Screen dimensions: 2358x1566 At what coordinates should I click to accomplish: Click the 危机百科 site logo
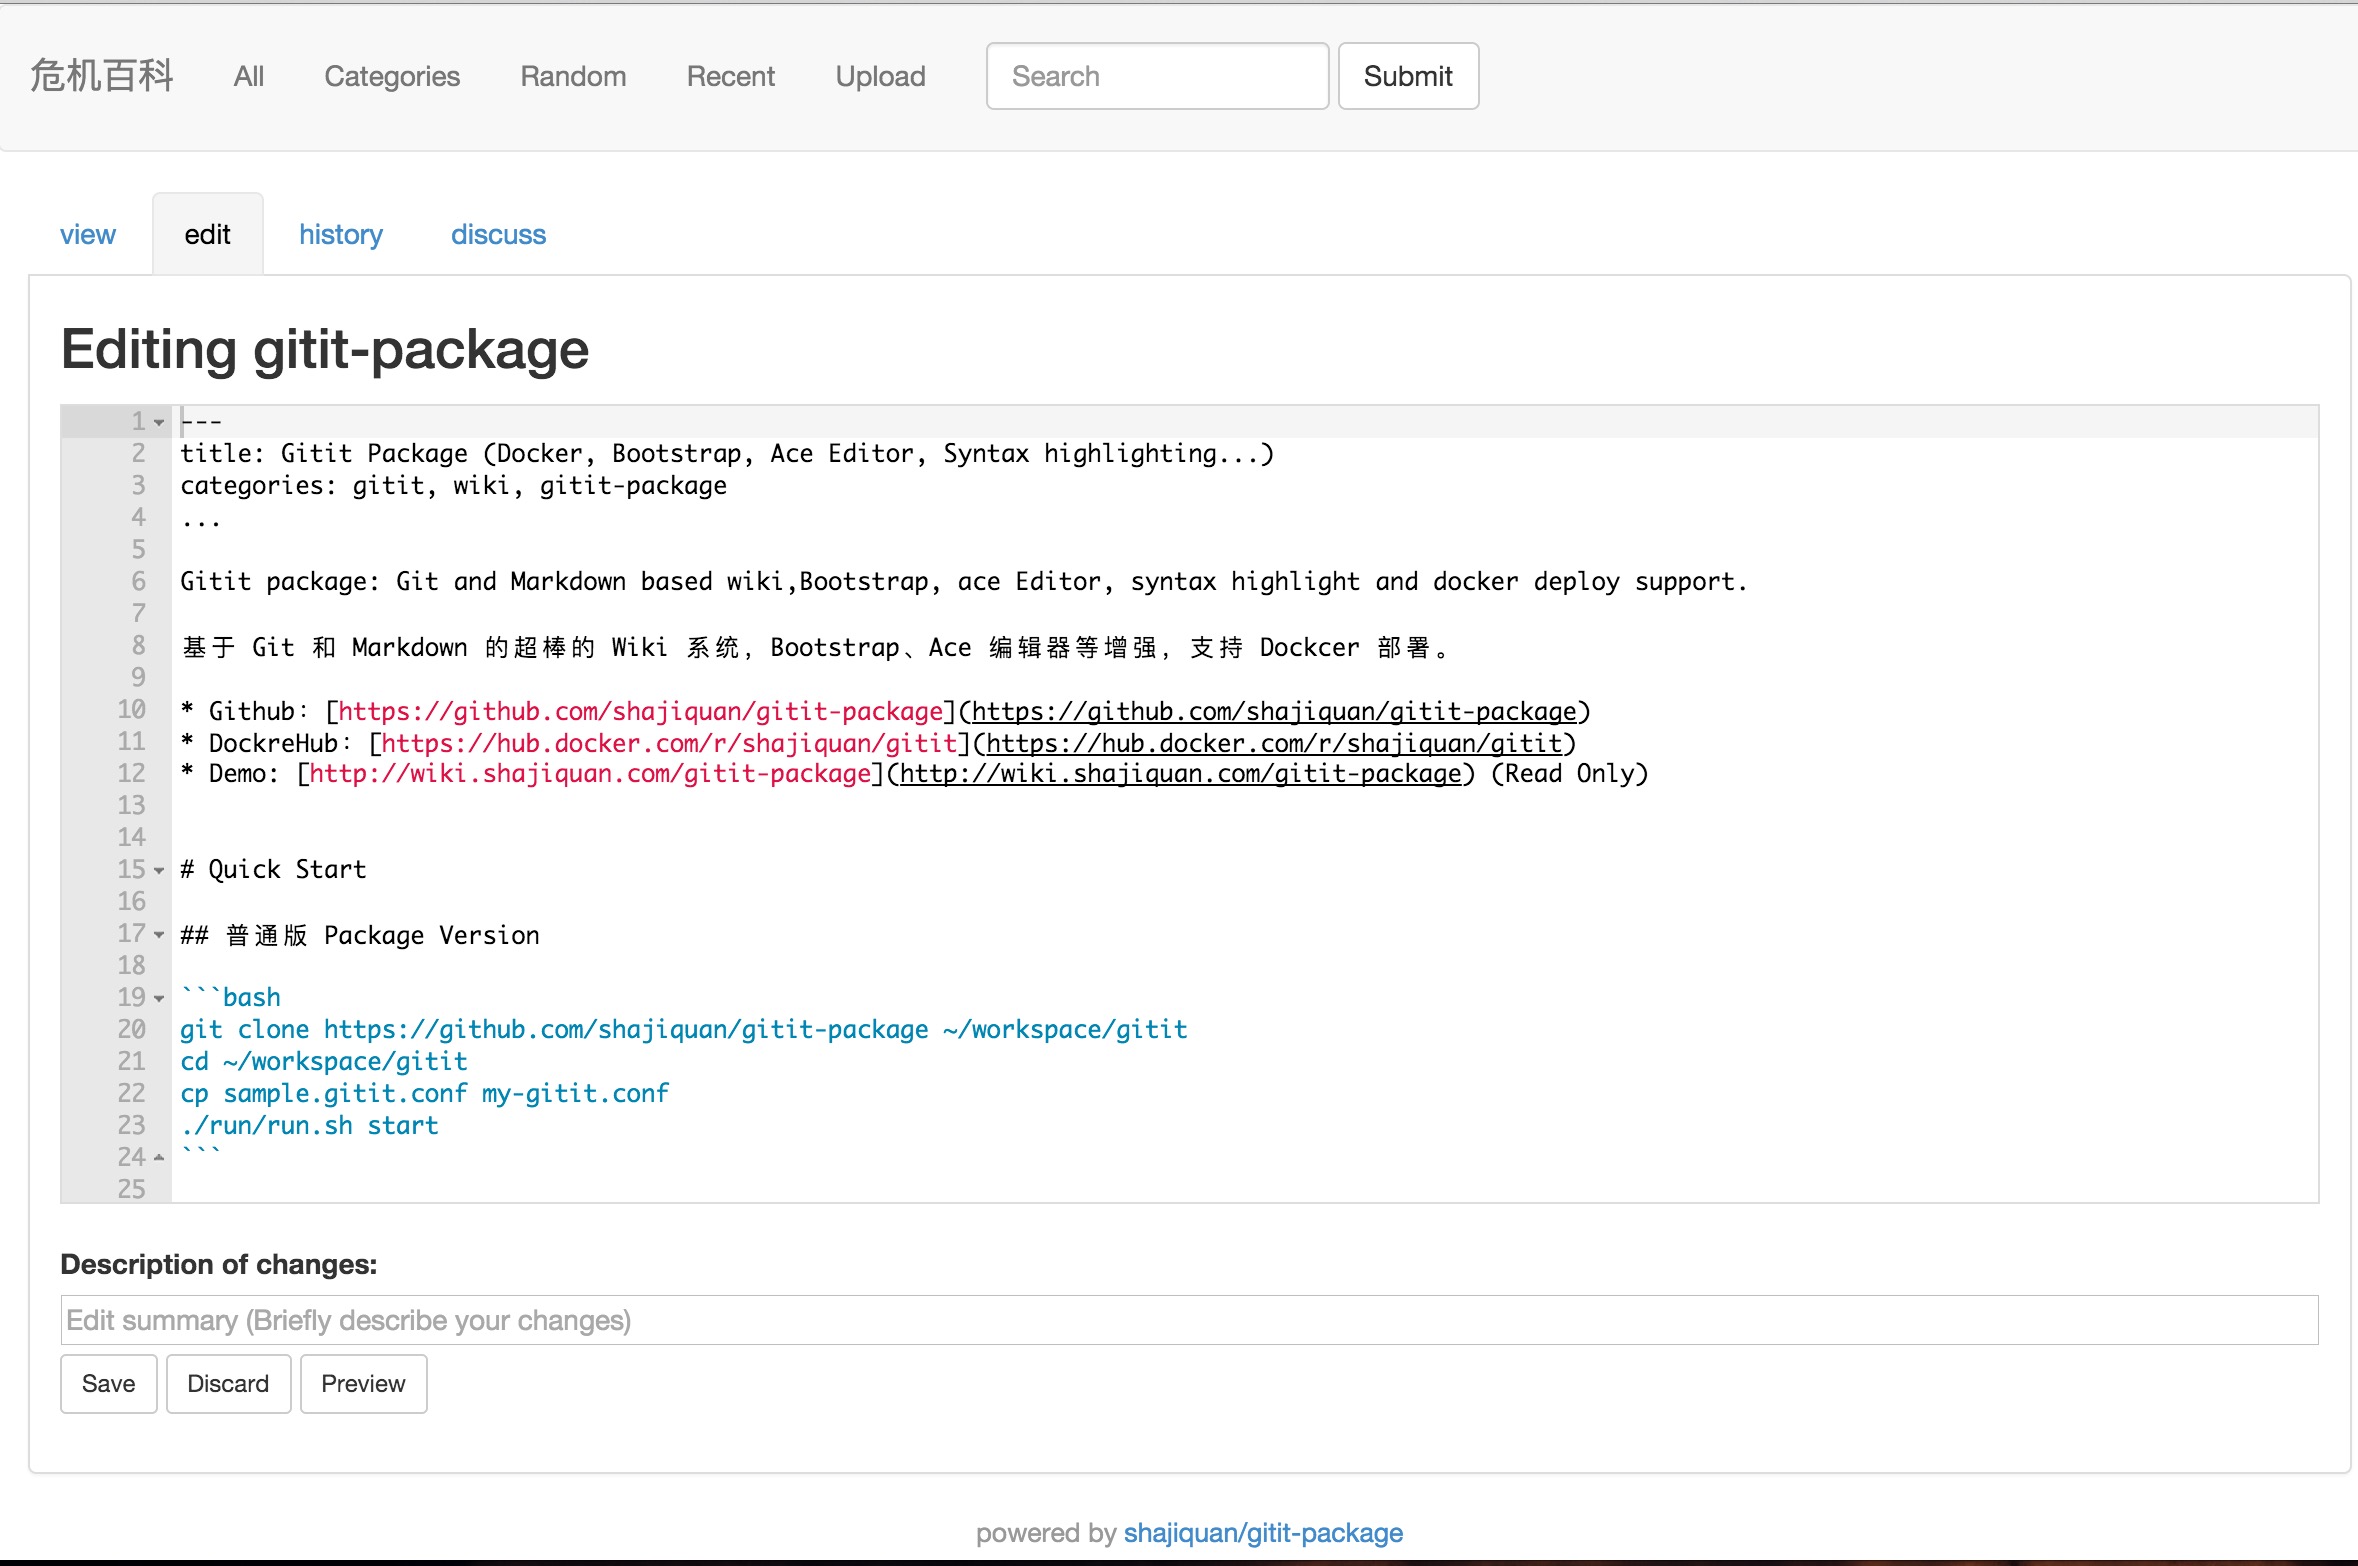102,76
